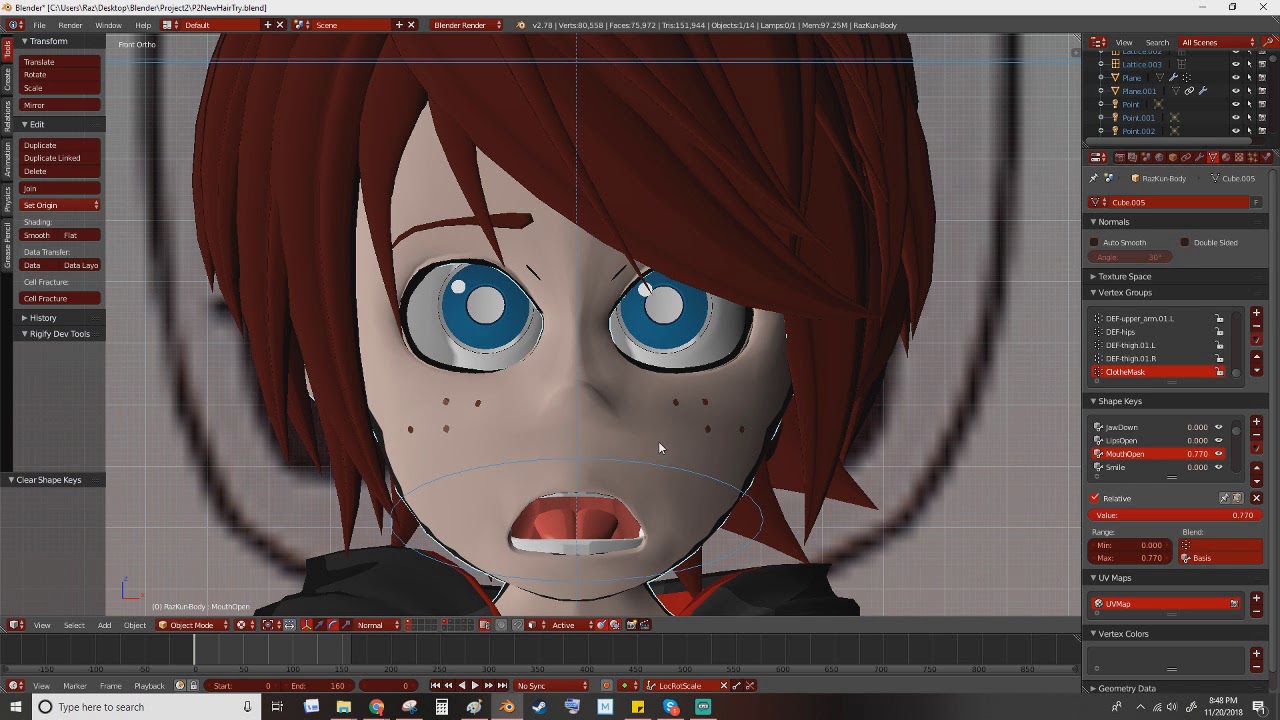Uncheck the Relative shape keys checkbox
This screenshot has width=1280, height=720.
(x=1095, y=498)
